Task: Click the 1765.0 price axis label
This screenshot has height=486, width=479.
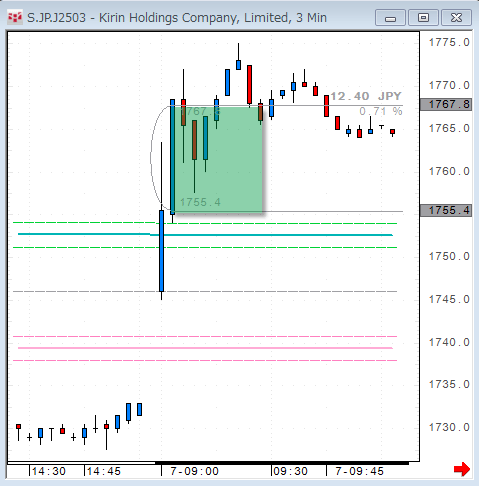Action: pyautogui.click(x=449, y=128)
